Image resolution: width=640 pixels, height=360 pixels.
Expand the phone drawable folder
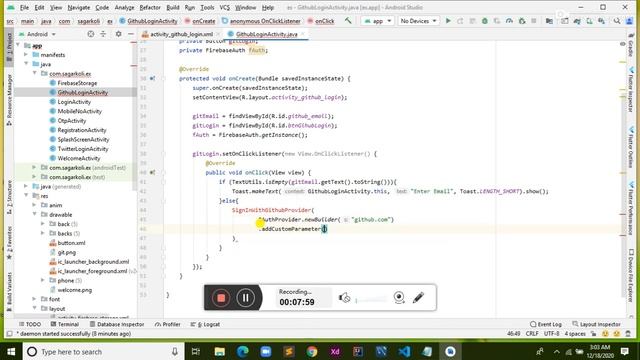(43, 280)
